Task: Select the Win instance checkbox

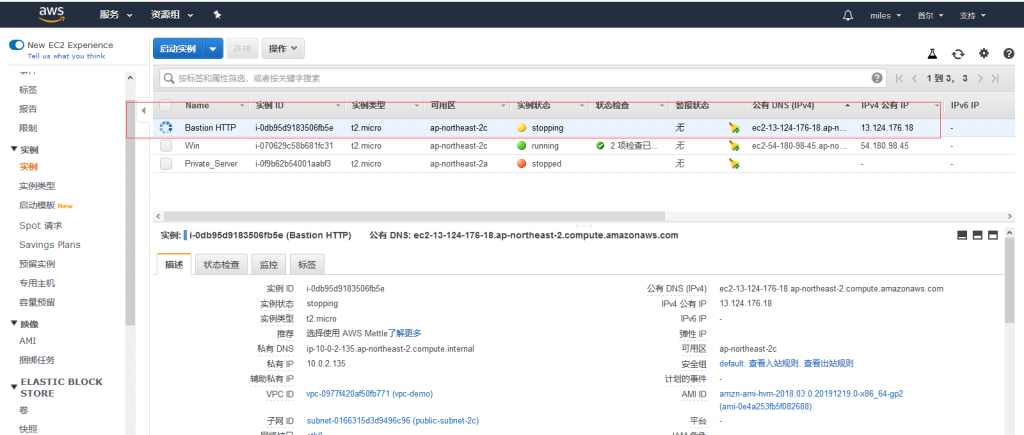Action: (x=166, y=146)
